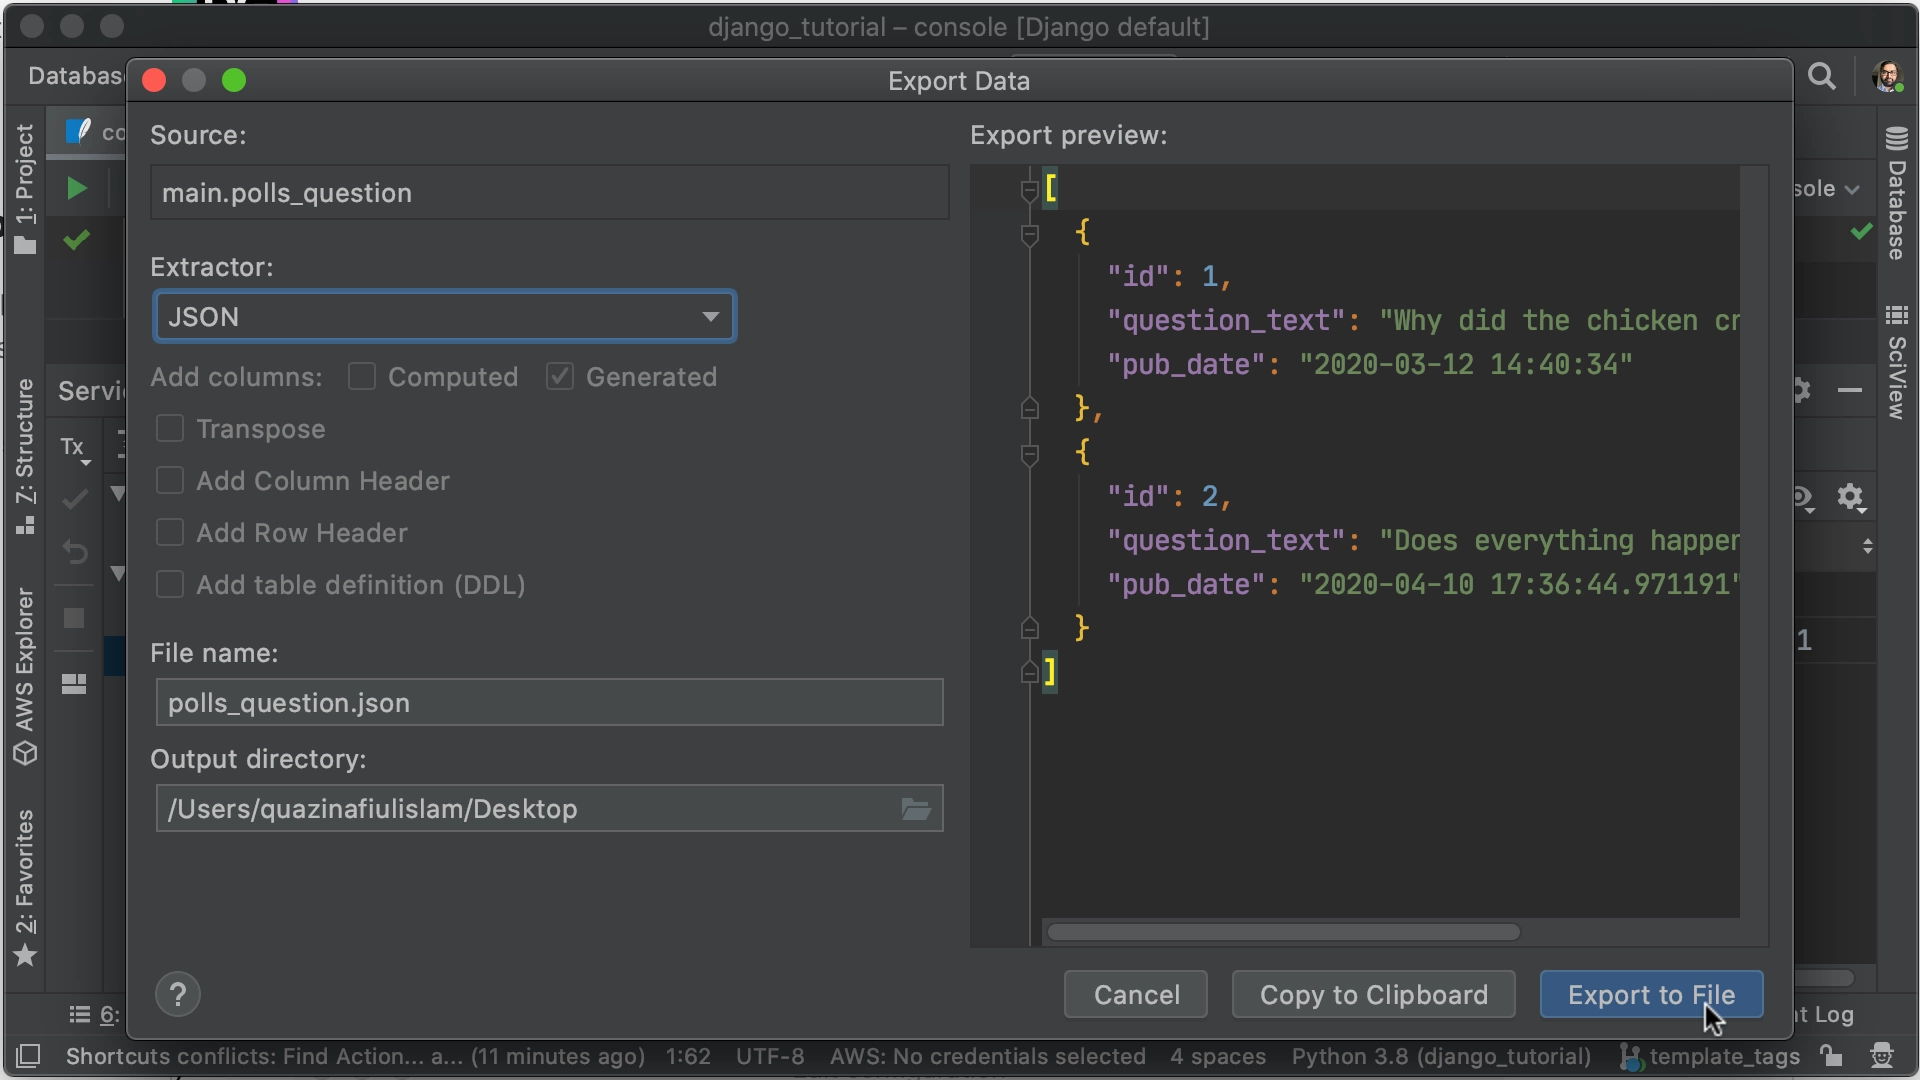Click the Export to File button
This screenshot has width=1920, height=1080.
(x=1651, y=994)
